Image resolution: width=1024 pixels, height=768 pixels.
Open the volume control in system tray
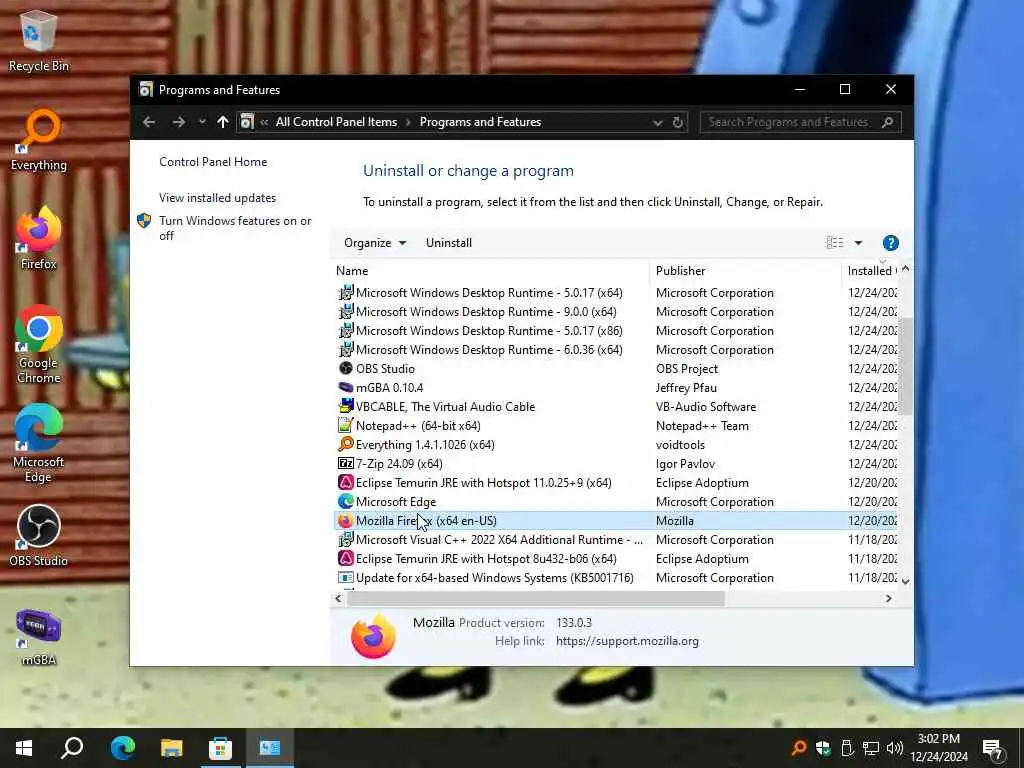(895, 748)
